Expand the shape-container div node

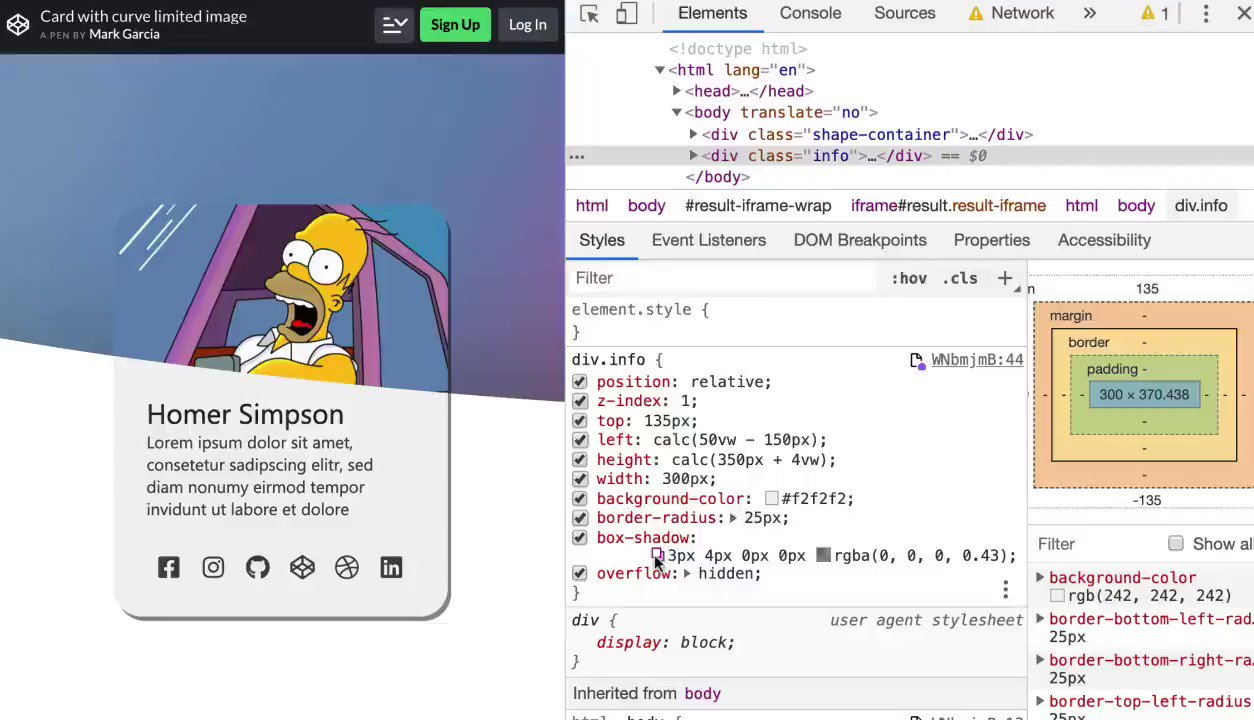694,134
